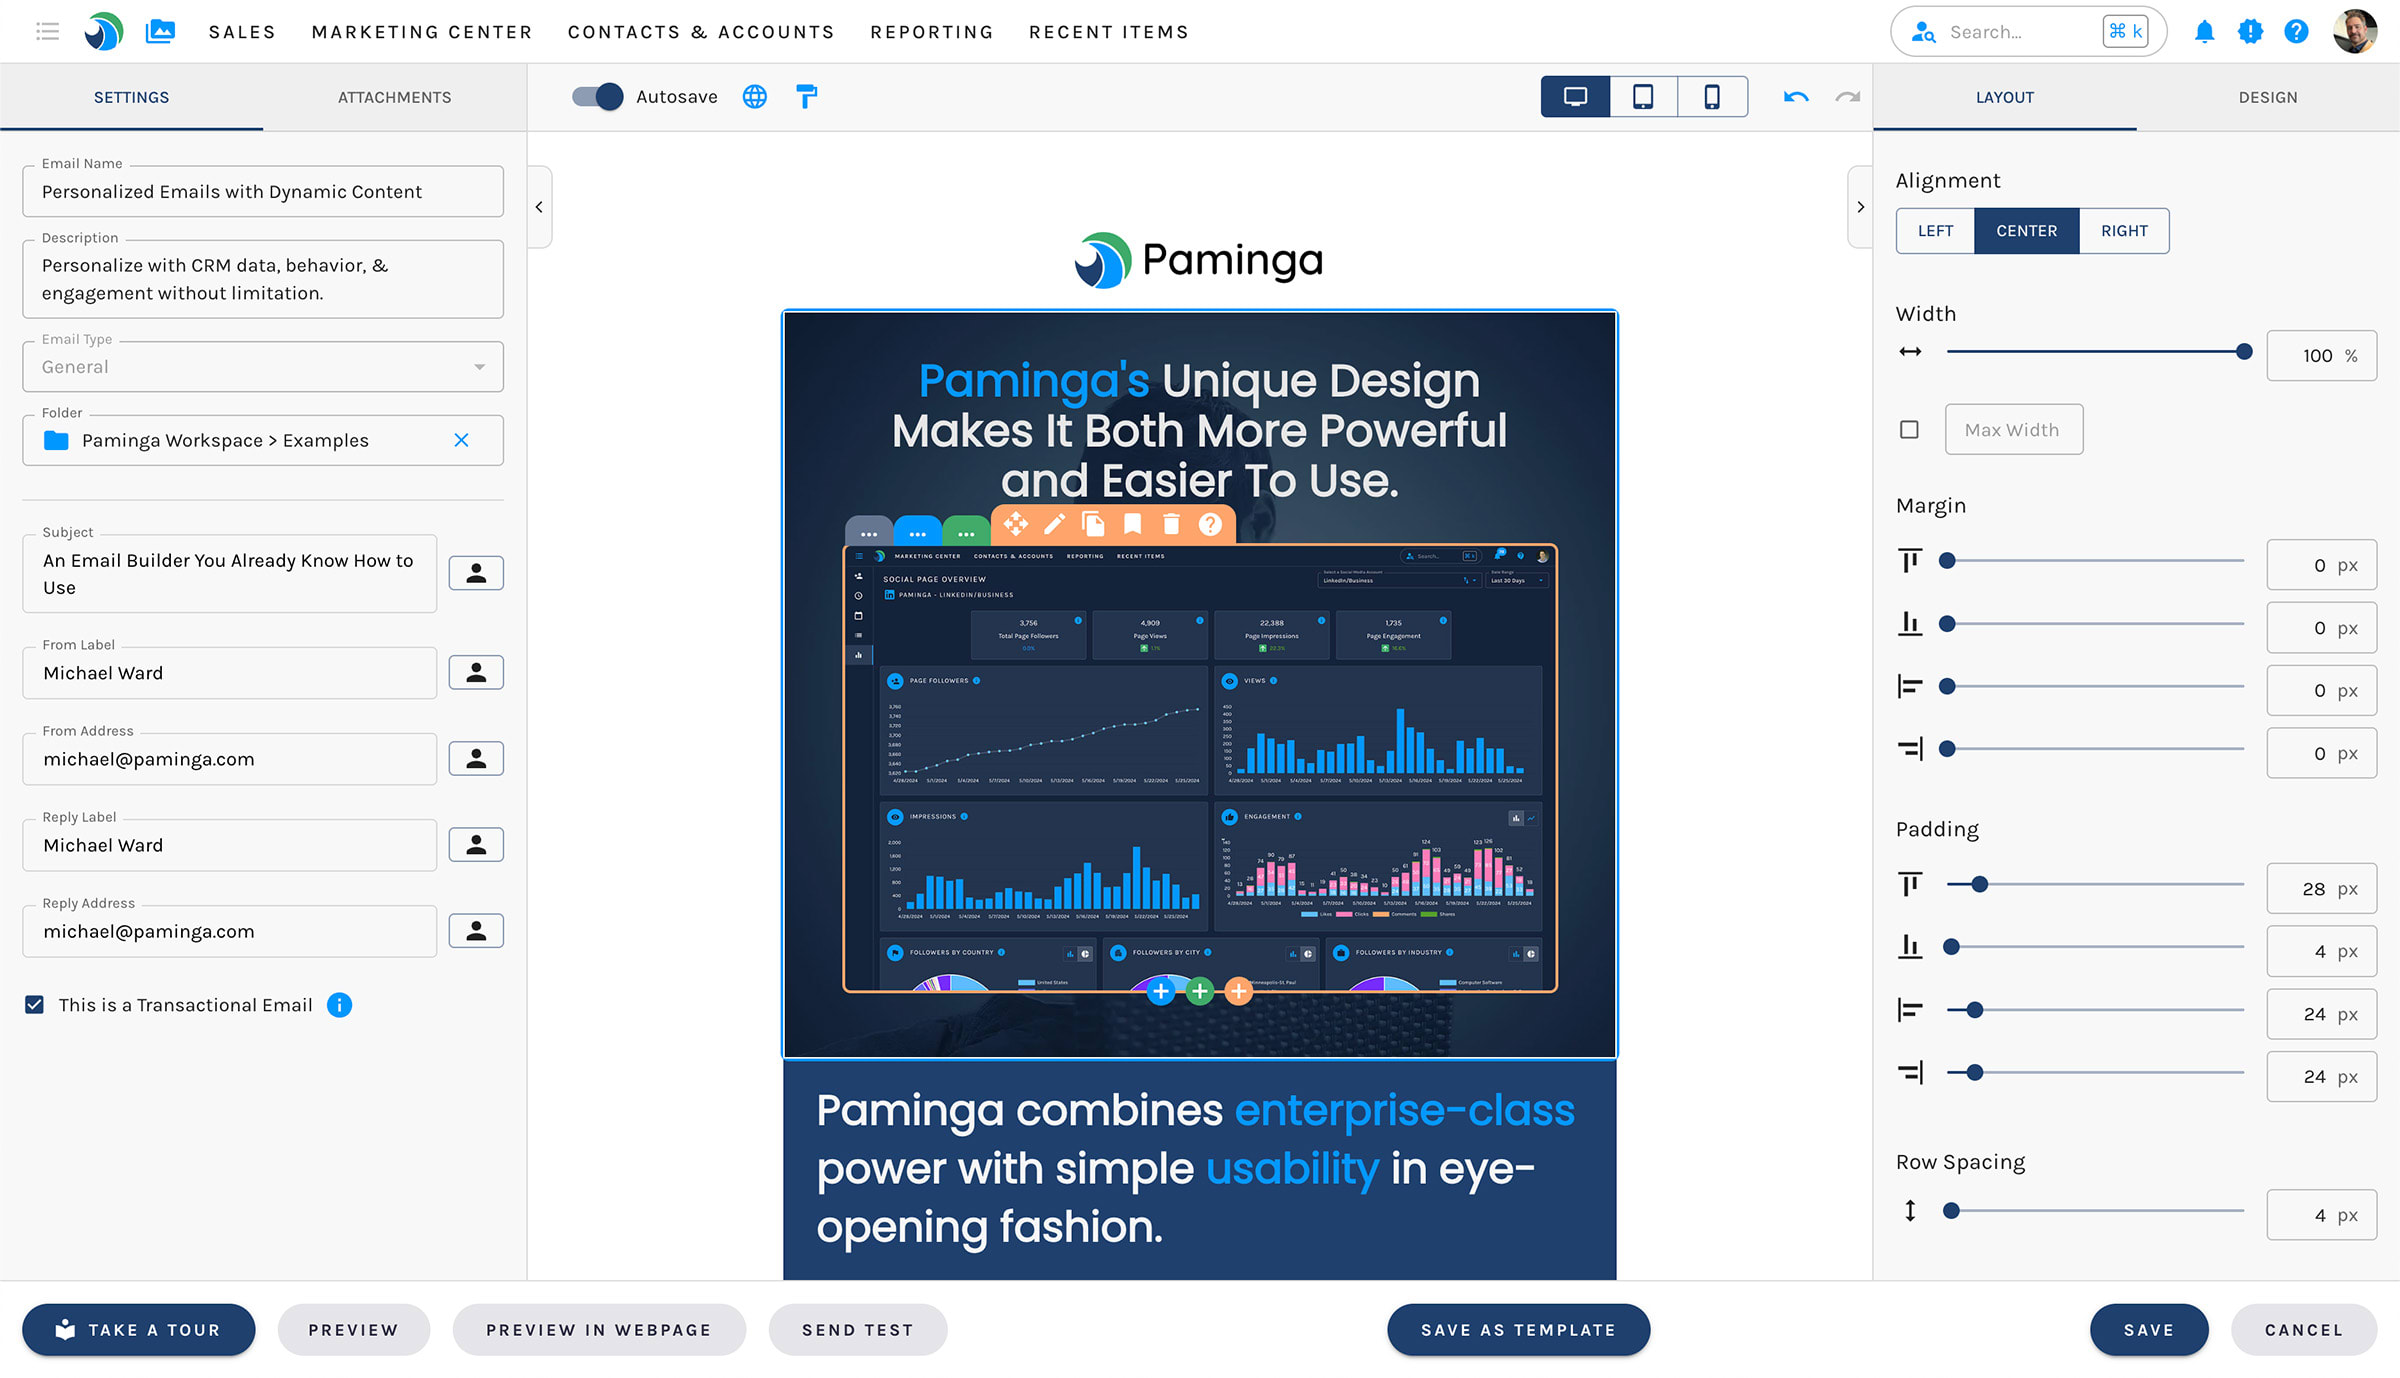Open the Design tab

pos(2267,97)
